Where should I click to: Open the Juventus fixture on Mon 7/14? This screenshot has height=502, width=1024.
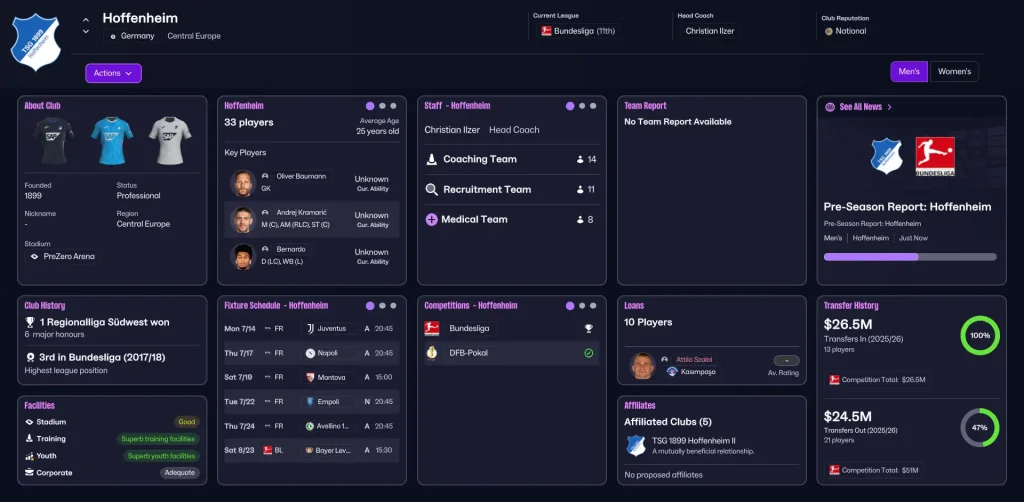tap(312, 328)
